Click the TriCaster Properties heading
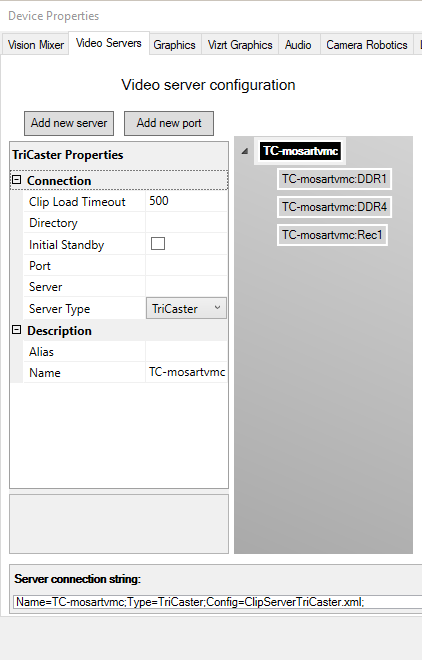This screenshot has height=660, width=422. [68, 155]
